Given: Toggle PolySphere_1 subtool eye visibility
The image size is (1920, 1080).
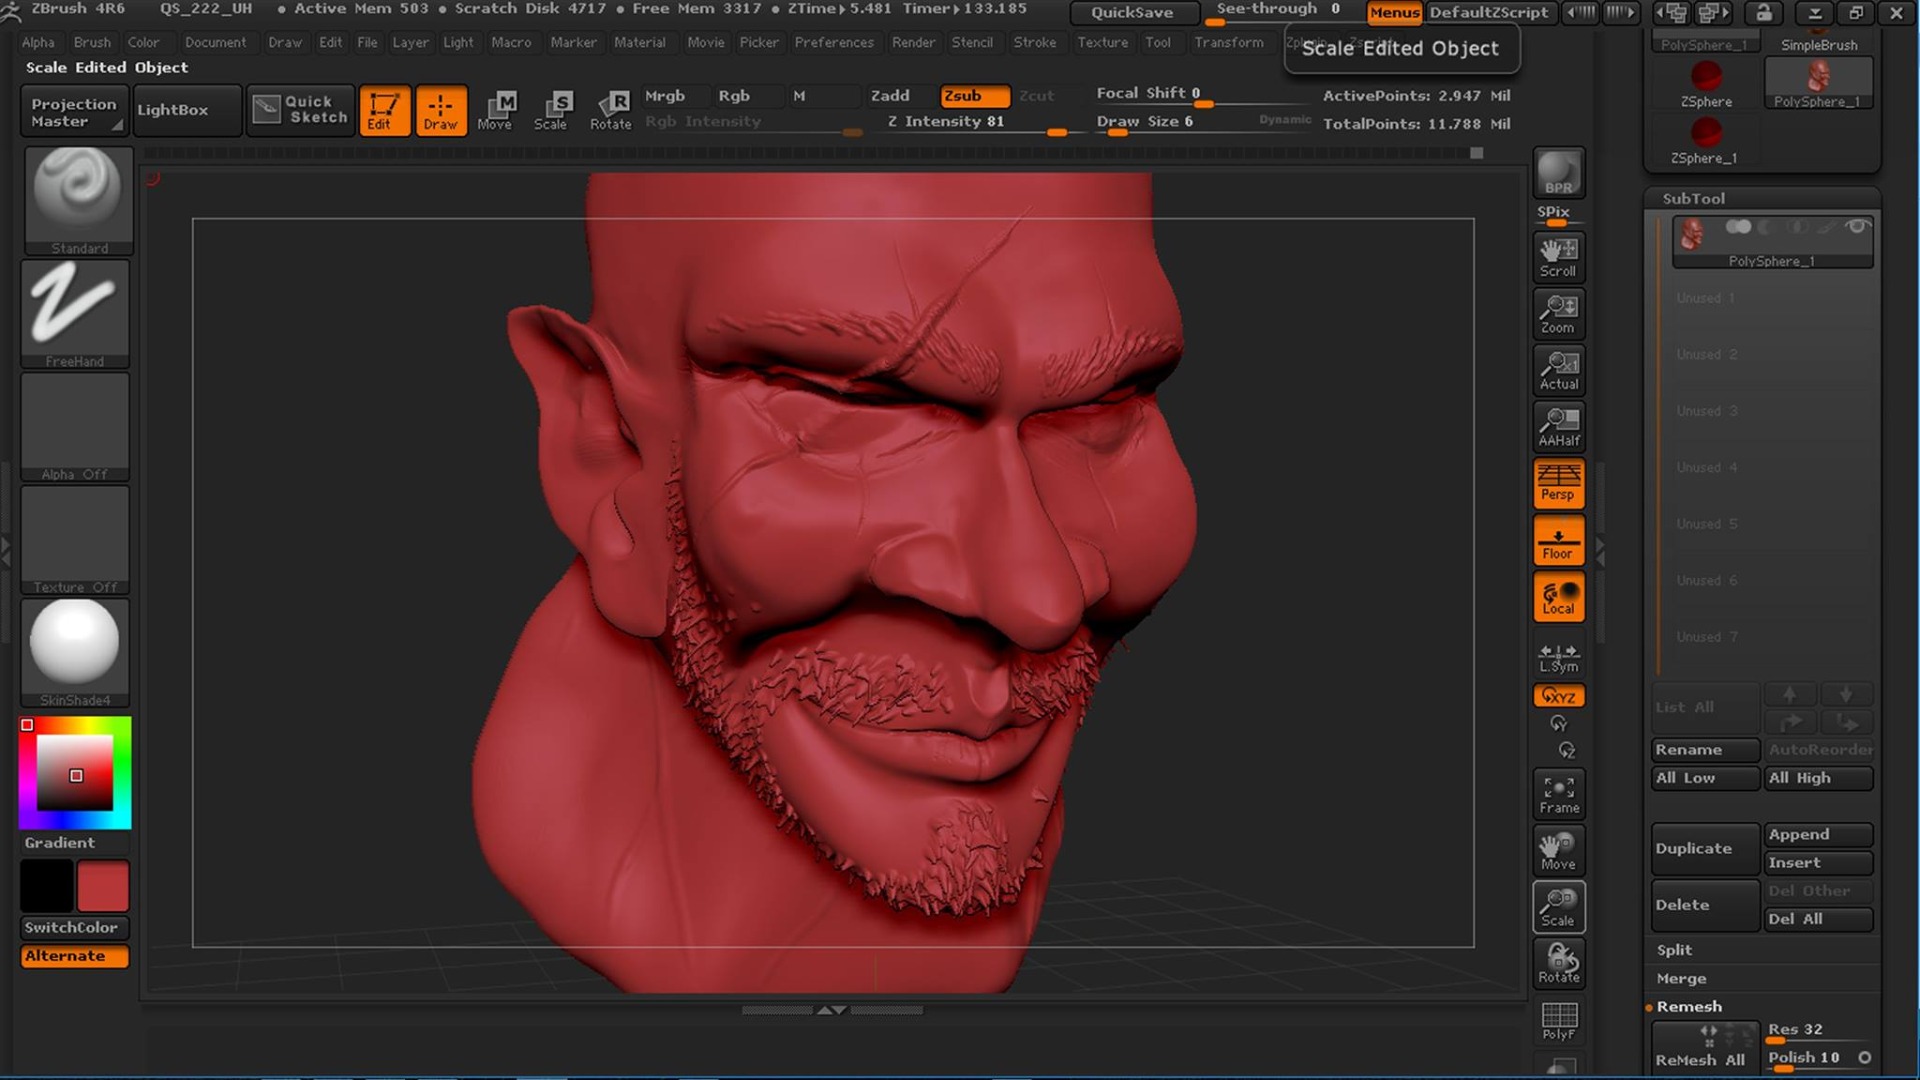Looking at the screenshot, I should pos(1856,227).
